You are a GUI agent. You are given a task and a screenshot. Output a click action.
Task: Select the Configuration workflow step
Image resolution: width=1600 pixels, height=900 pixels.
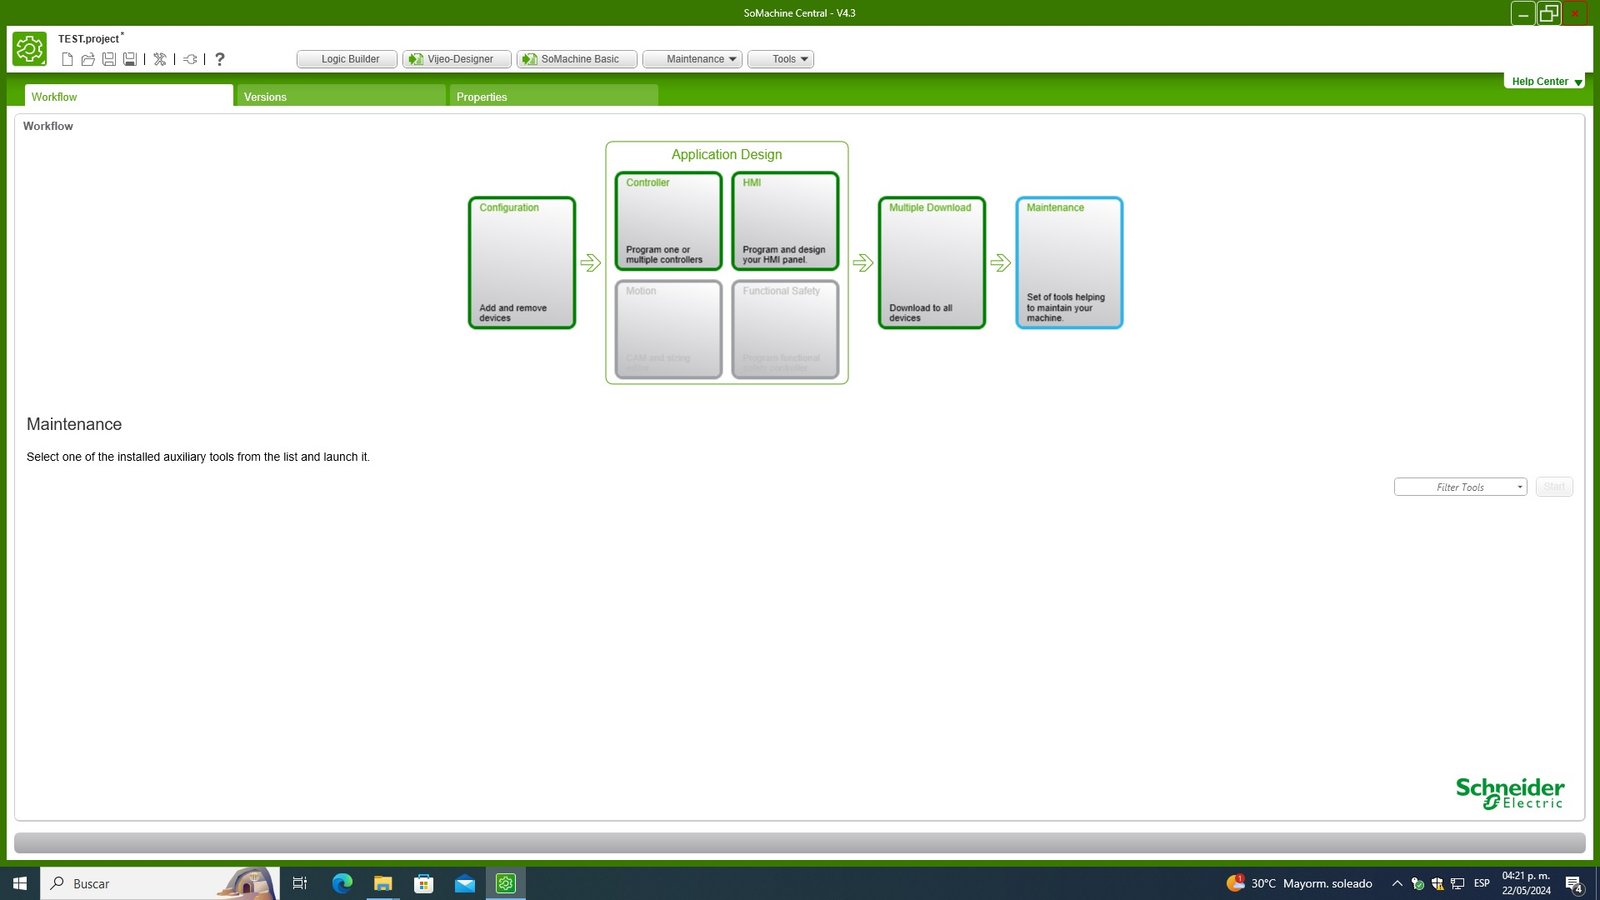[x=522, y=263]
